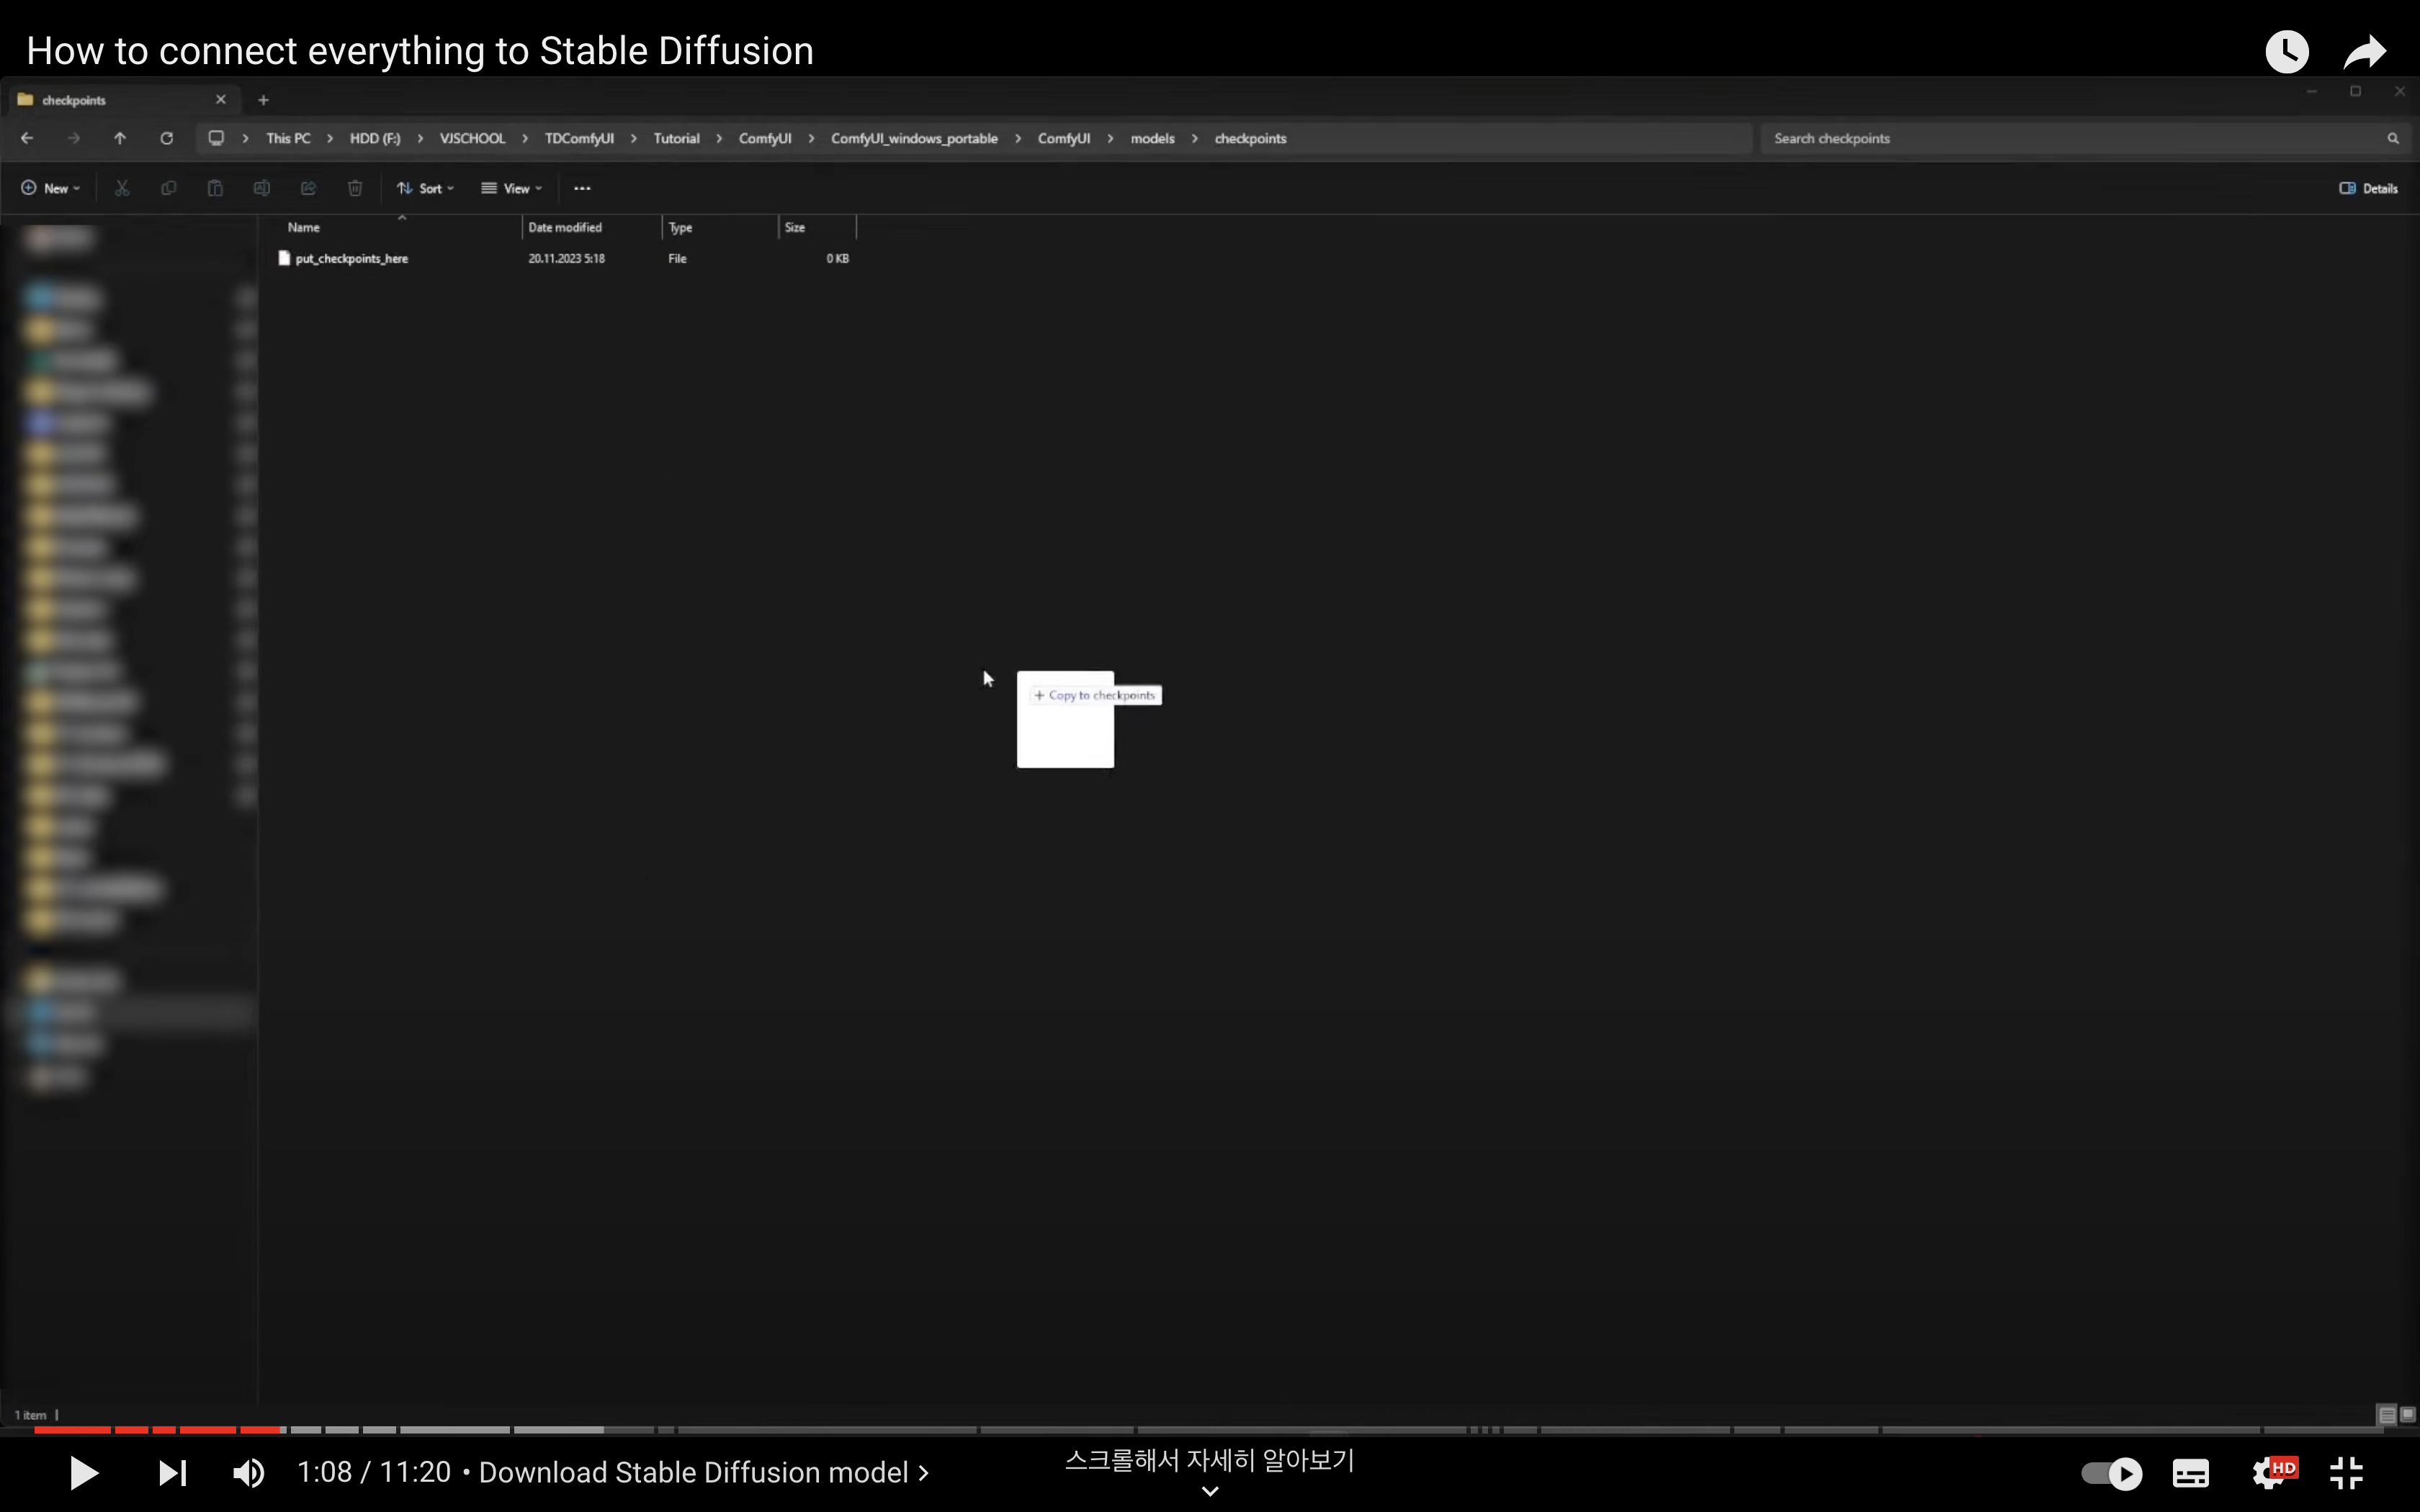Toggle the Details pane button
The image size is (2420, 1512).
pyautogui.click(x=2369, y=188)
